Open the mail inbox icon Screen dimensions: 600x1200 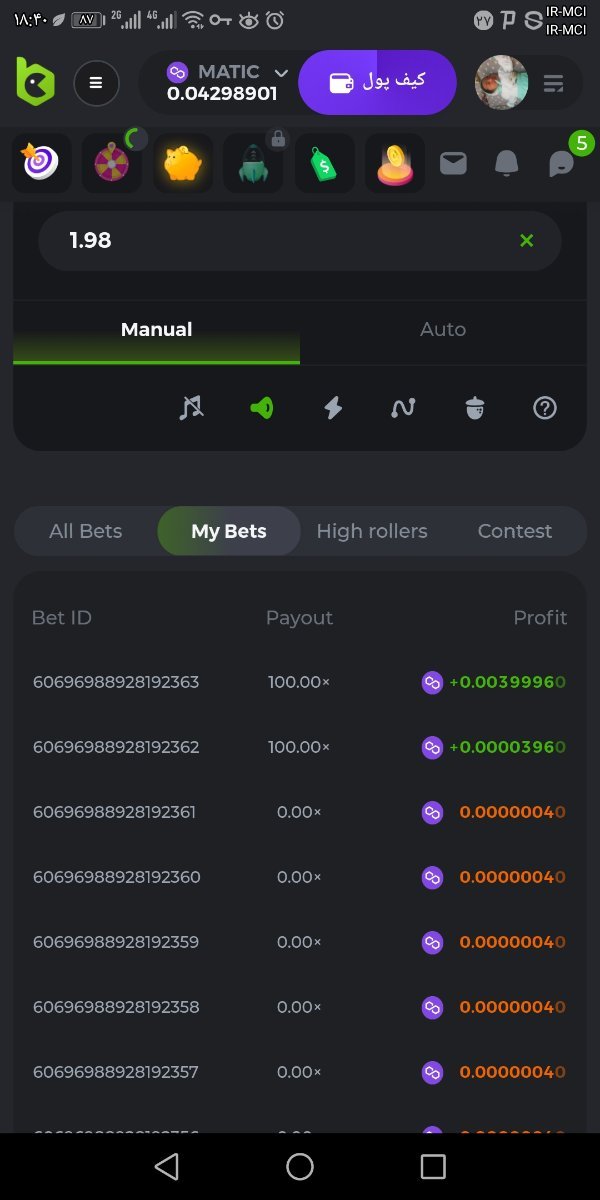click(x=453, y=163)
